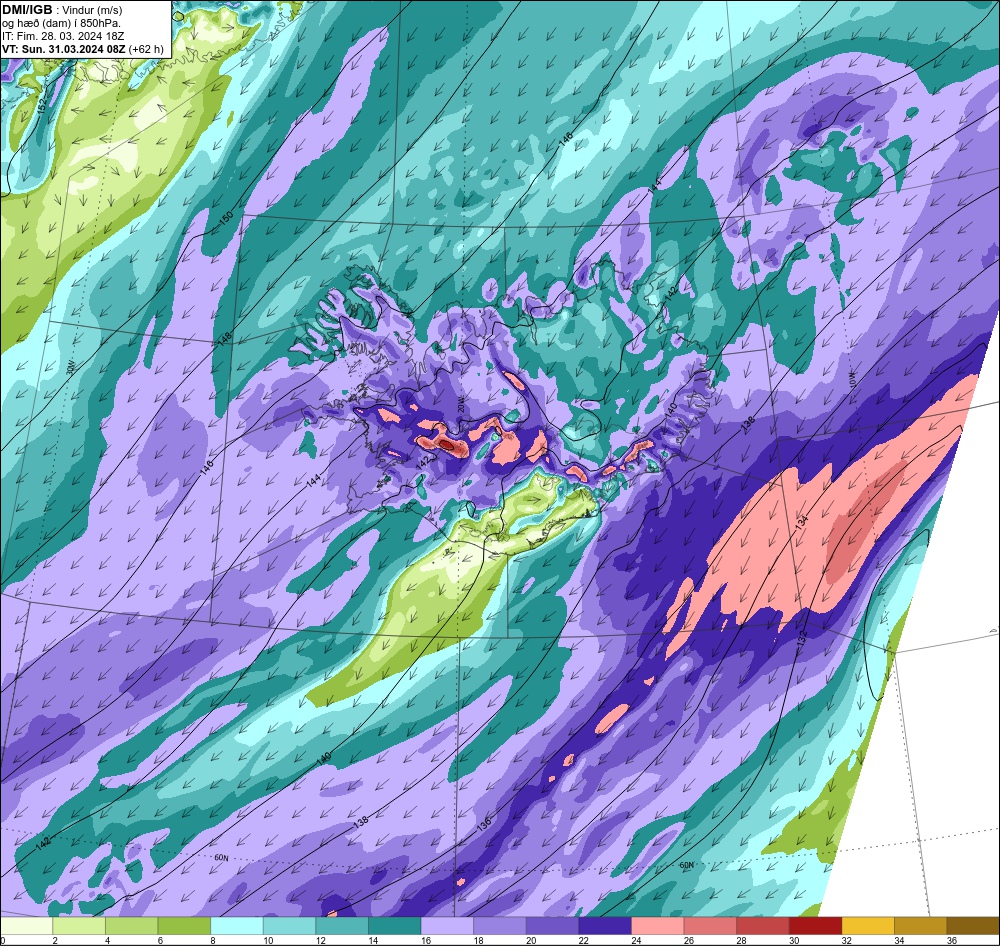Click the legend scale number '12'
The width and height of the screenshot is (1000, 946).
coord(320,940)
